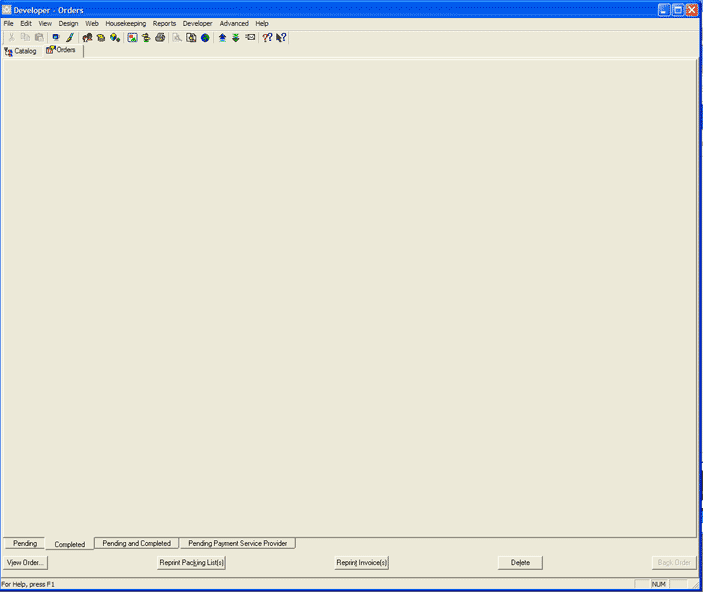The height and width of the screenshot is (592, 703).
Task: Click Reprint Packing List(s) button
Action: click(192, 563)
